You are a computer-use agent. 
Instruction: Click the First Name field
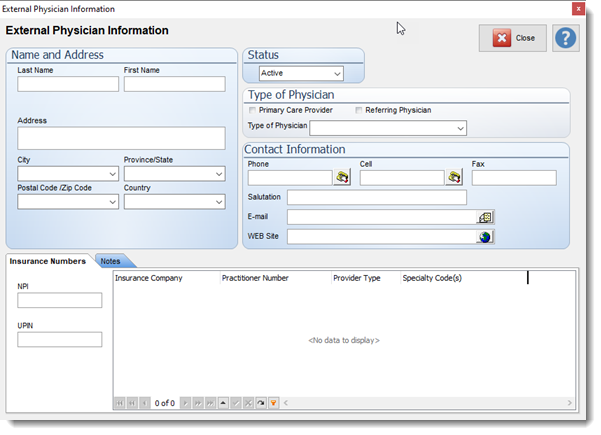click(174, 84)
